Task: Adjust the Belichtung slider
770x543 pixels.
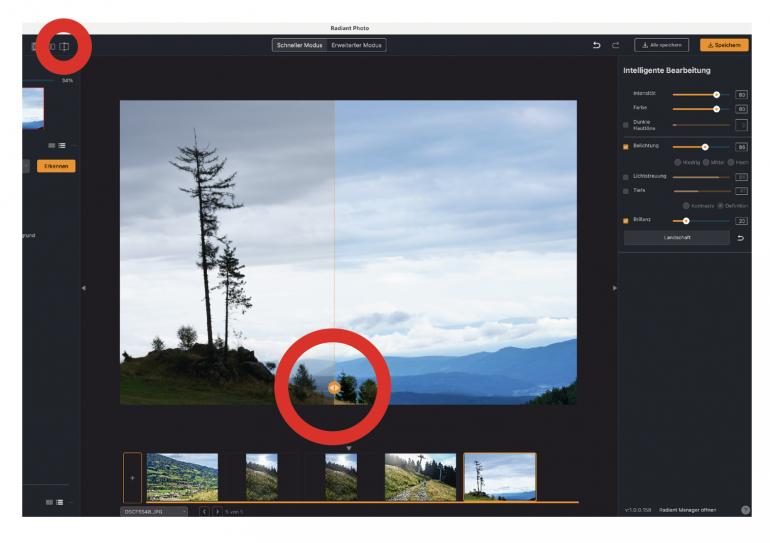Action: coord(701,147)
